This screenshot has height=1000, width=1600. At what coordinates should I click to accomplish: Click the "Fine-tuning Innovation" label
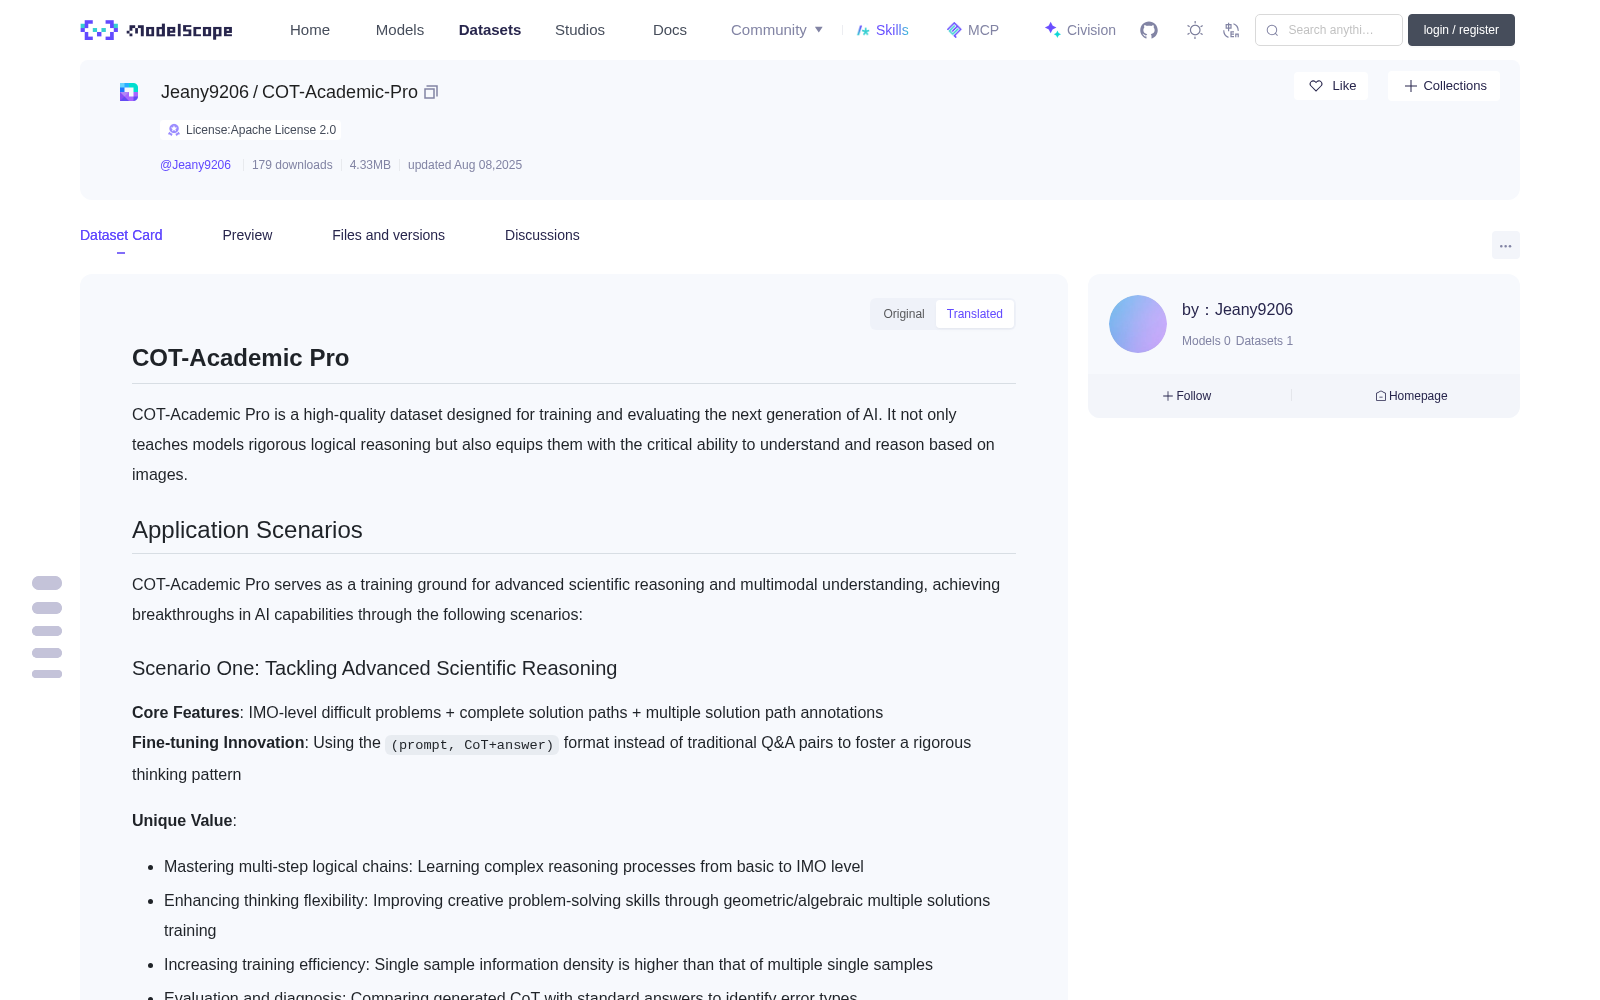[218, 742]
